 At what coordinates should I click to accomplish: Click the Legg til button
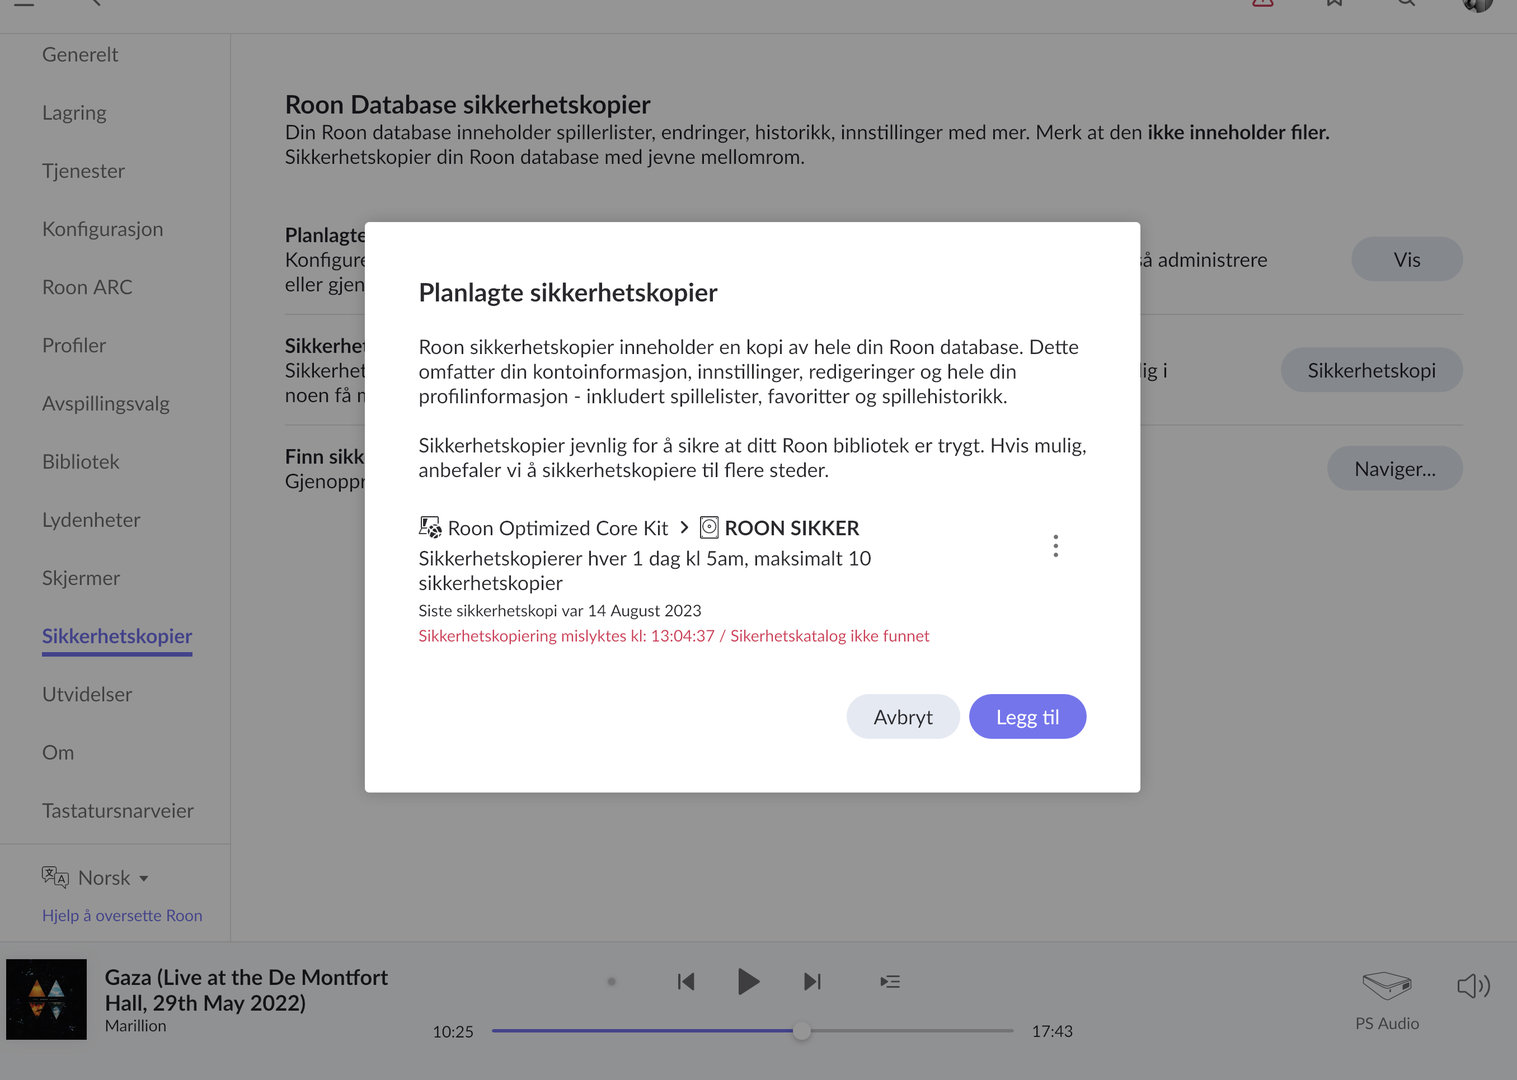click(1027, 717)
